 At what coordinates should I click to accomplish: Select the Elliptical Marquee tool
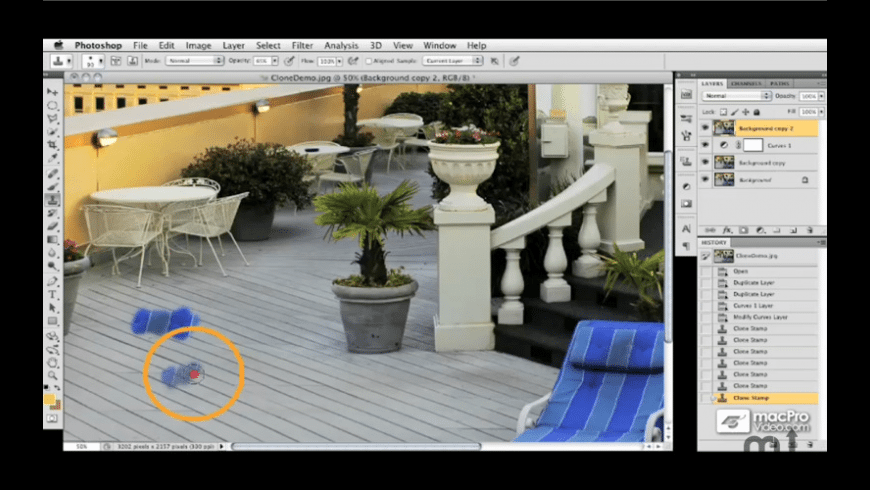coord(53,105)
